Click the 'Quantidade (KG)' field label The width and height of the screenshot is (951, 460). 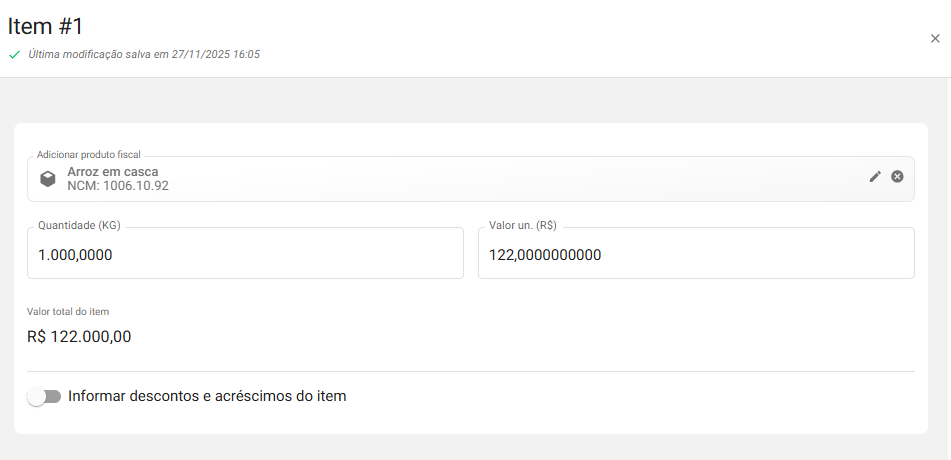click(x=79, y=226)
